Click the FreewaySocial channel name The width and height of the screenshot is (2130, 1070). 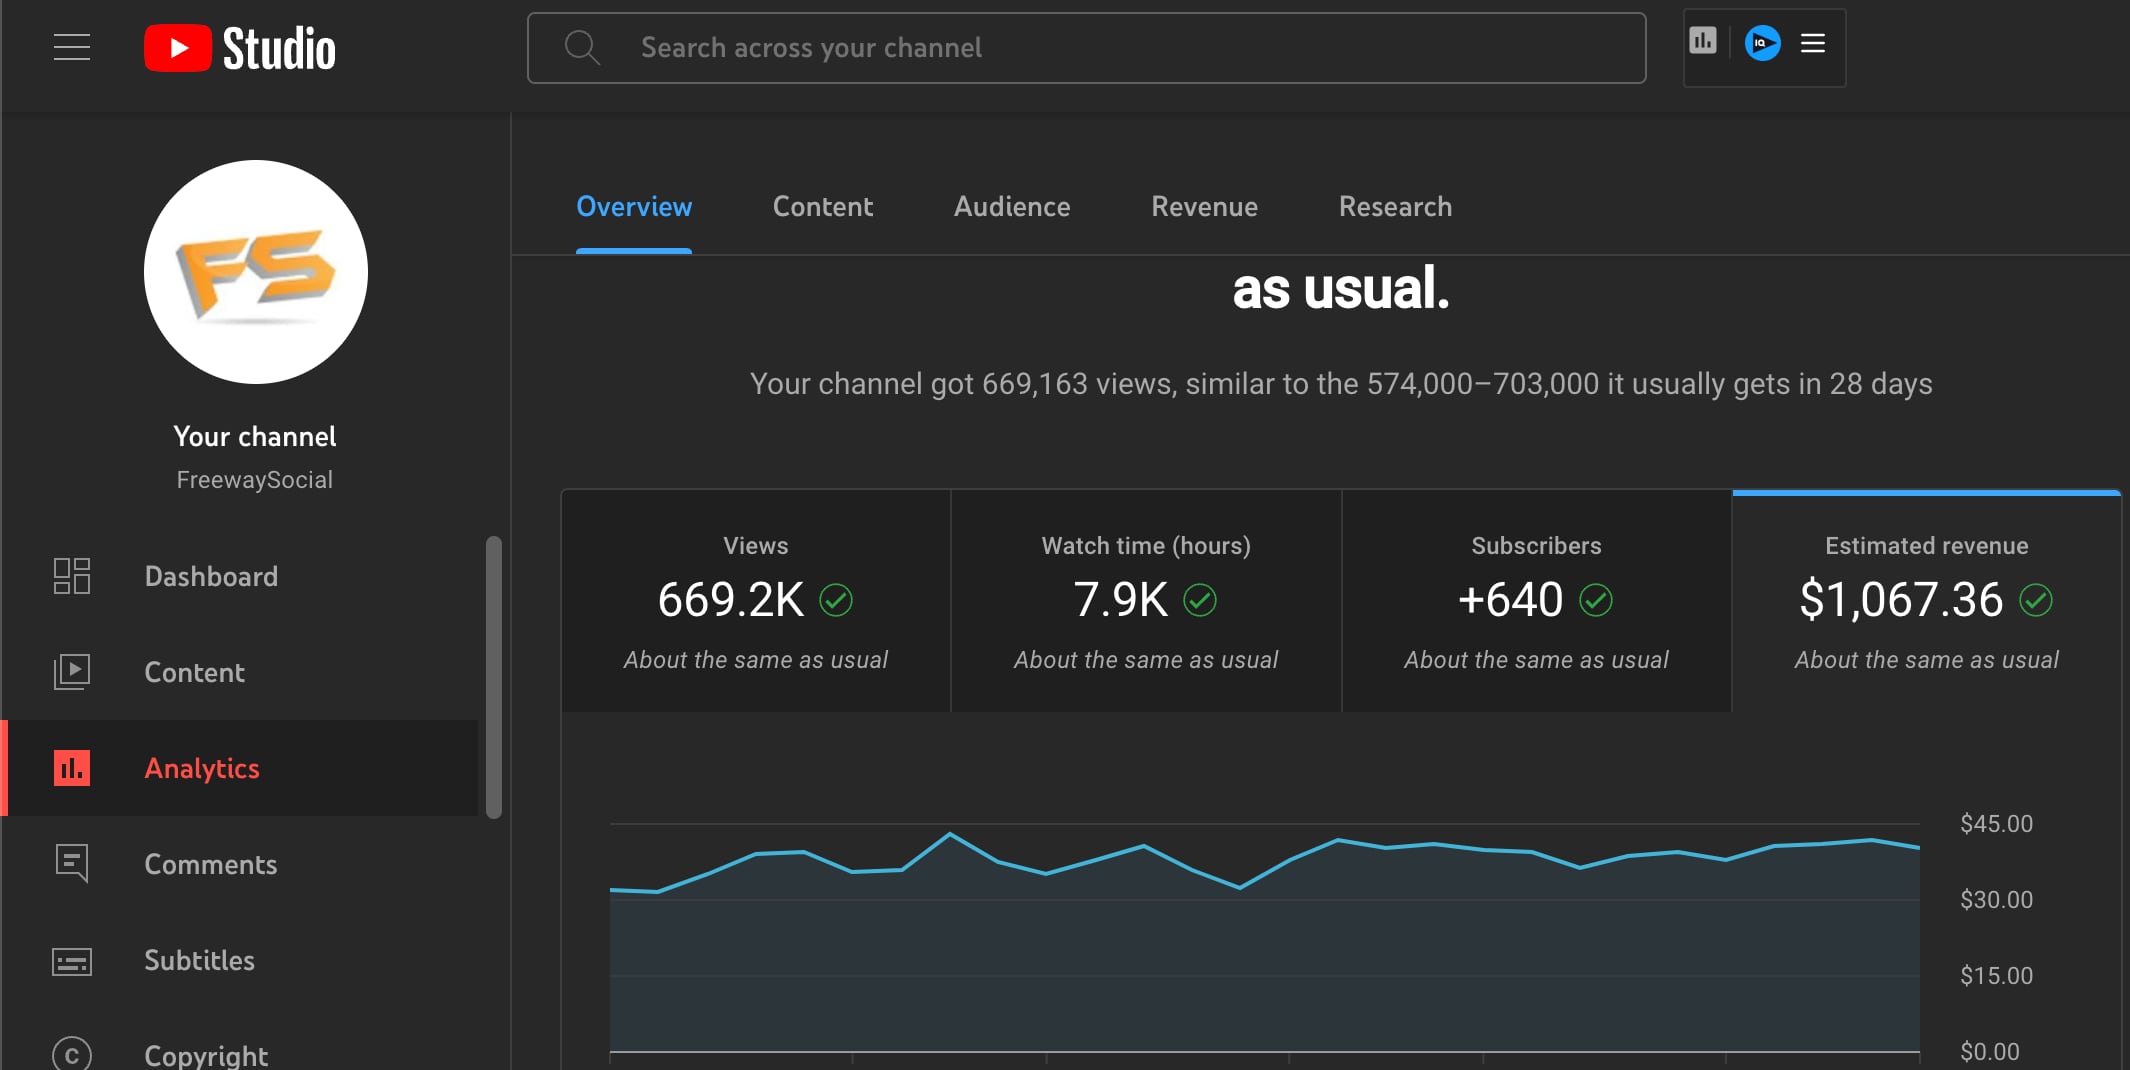point(255,480)
